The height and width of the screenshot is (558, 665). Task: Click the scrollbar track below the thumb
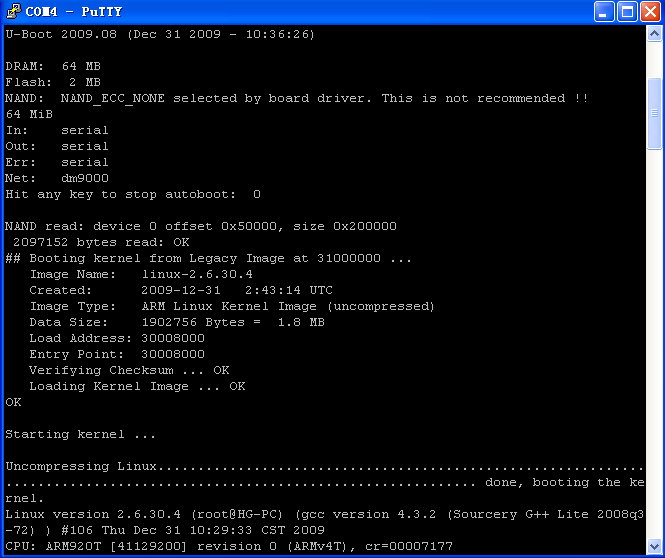tap(654, 343)
